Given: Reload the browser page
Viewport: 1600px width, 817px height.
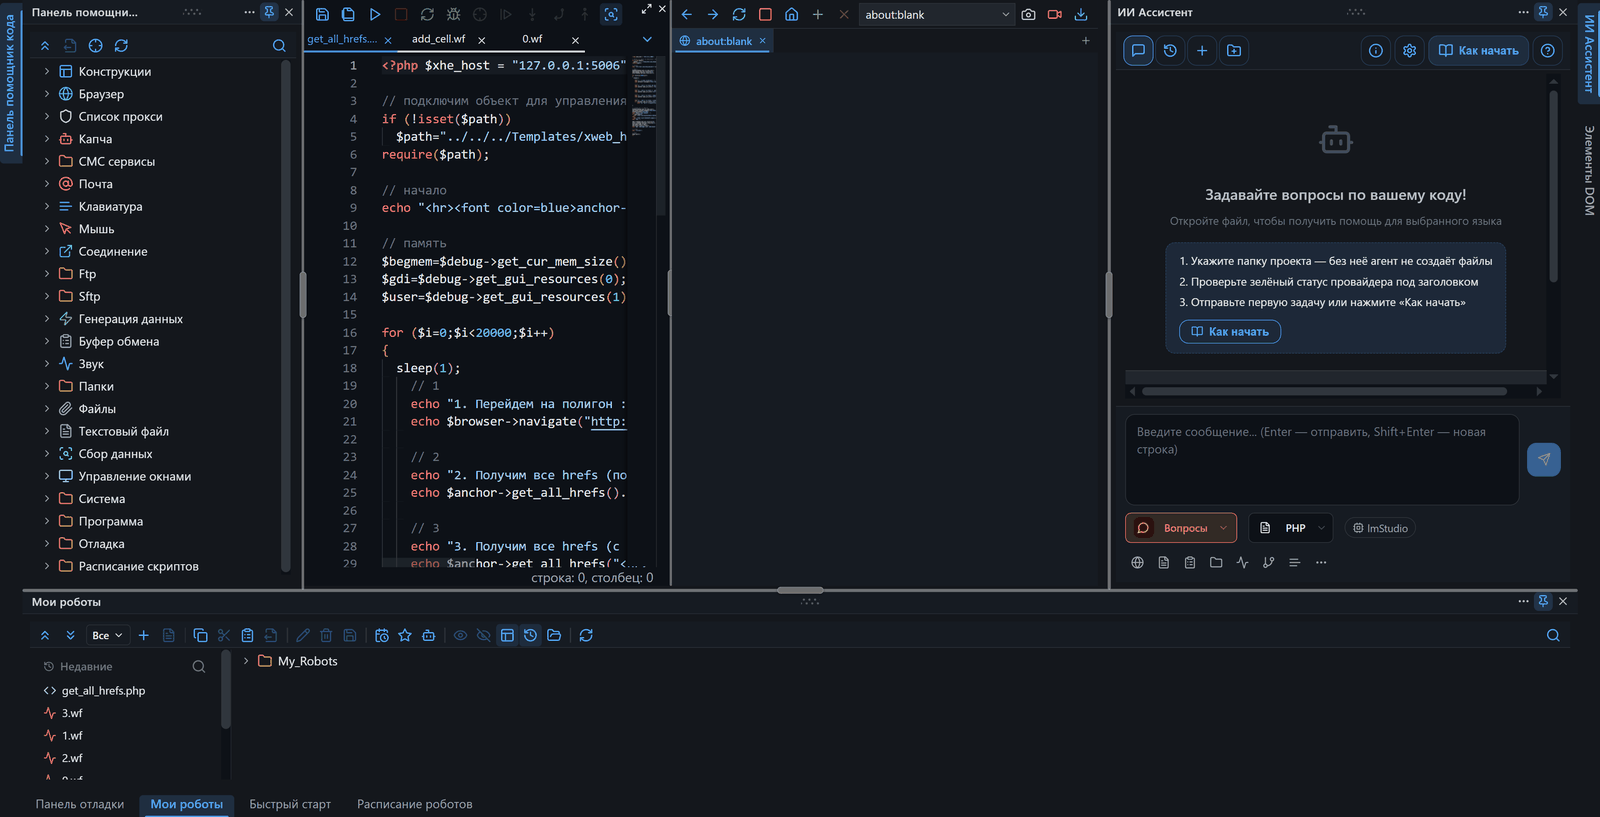Looking at the screenshot, I should 739,14.
